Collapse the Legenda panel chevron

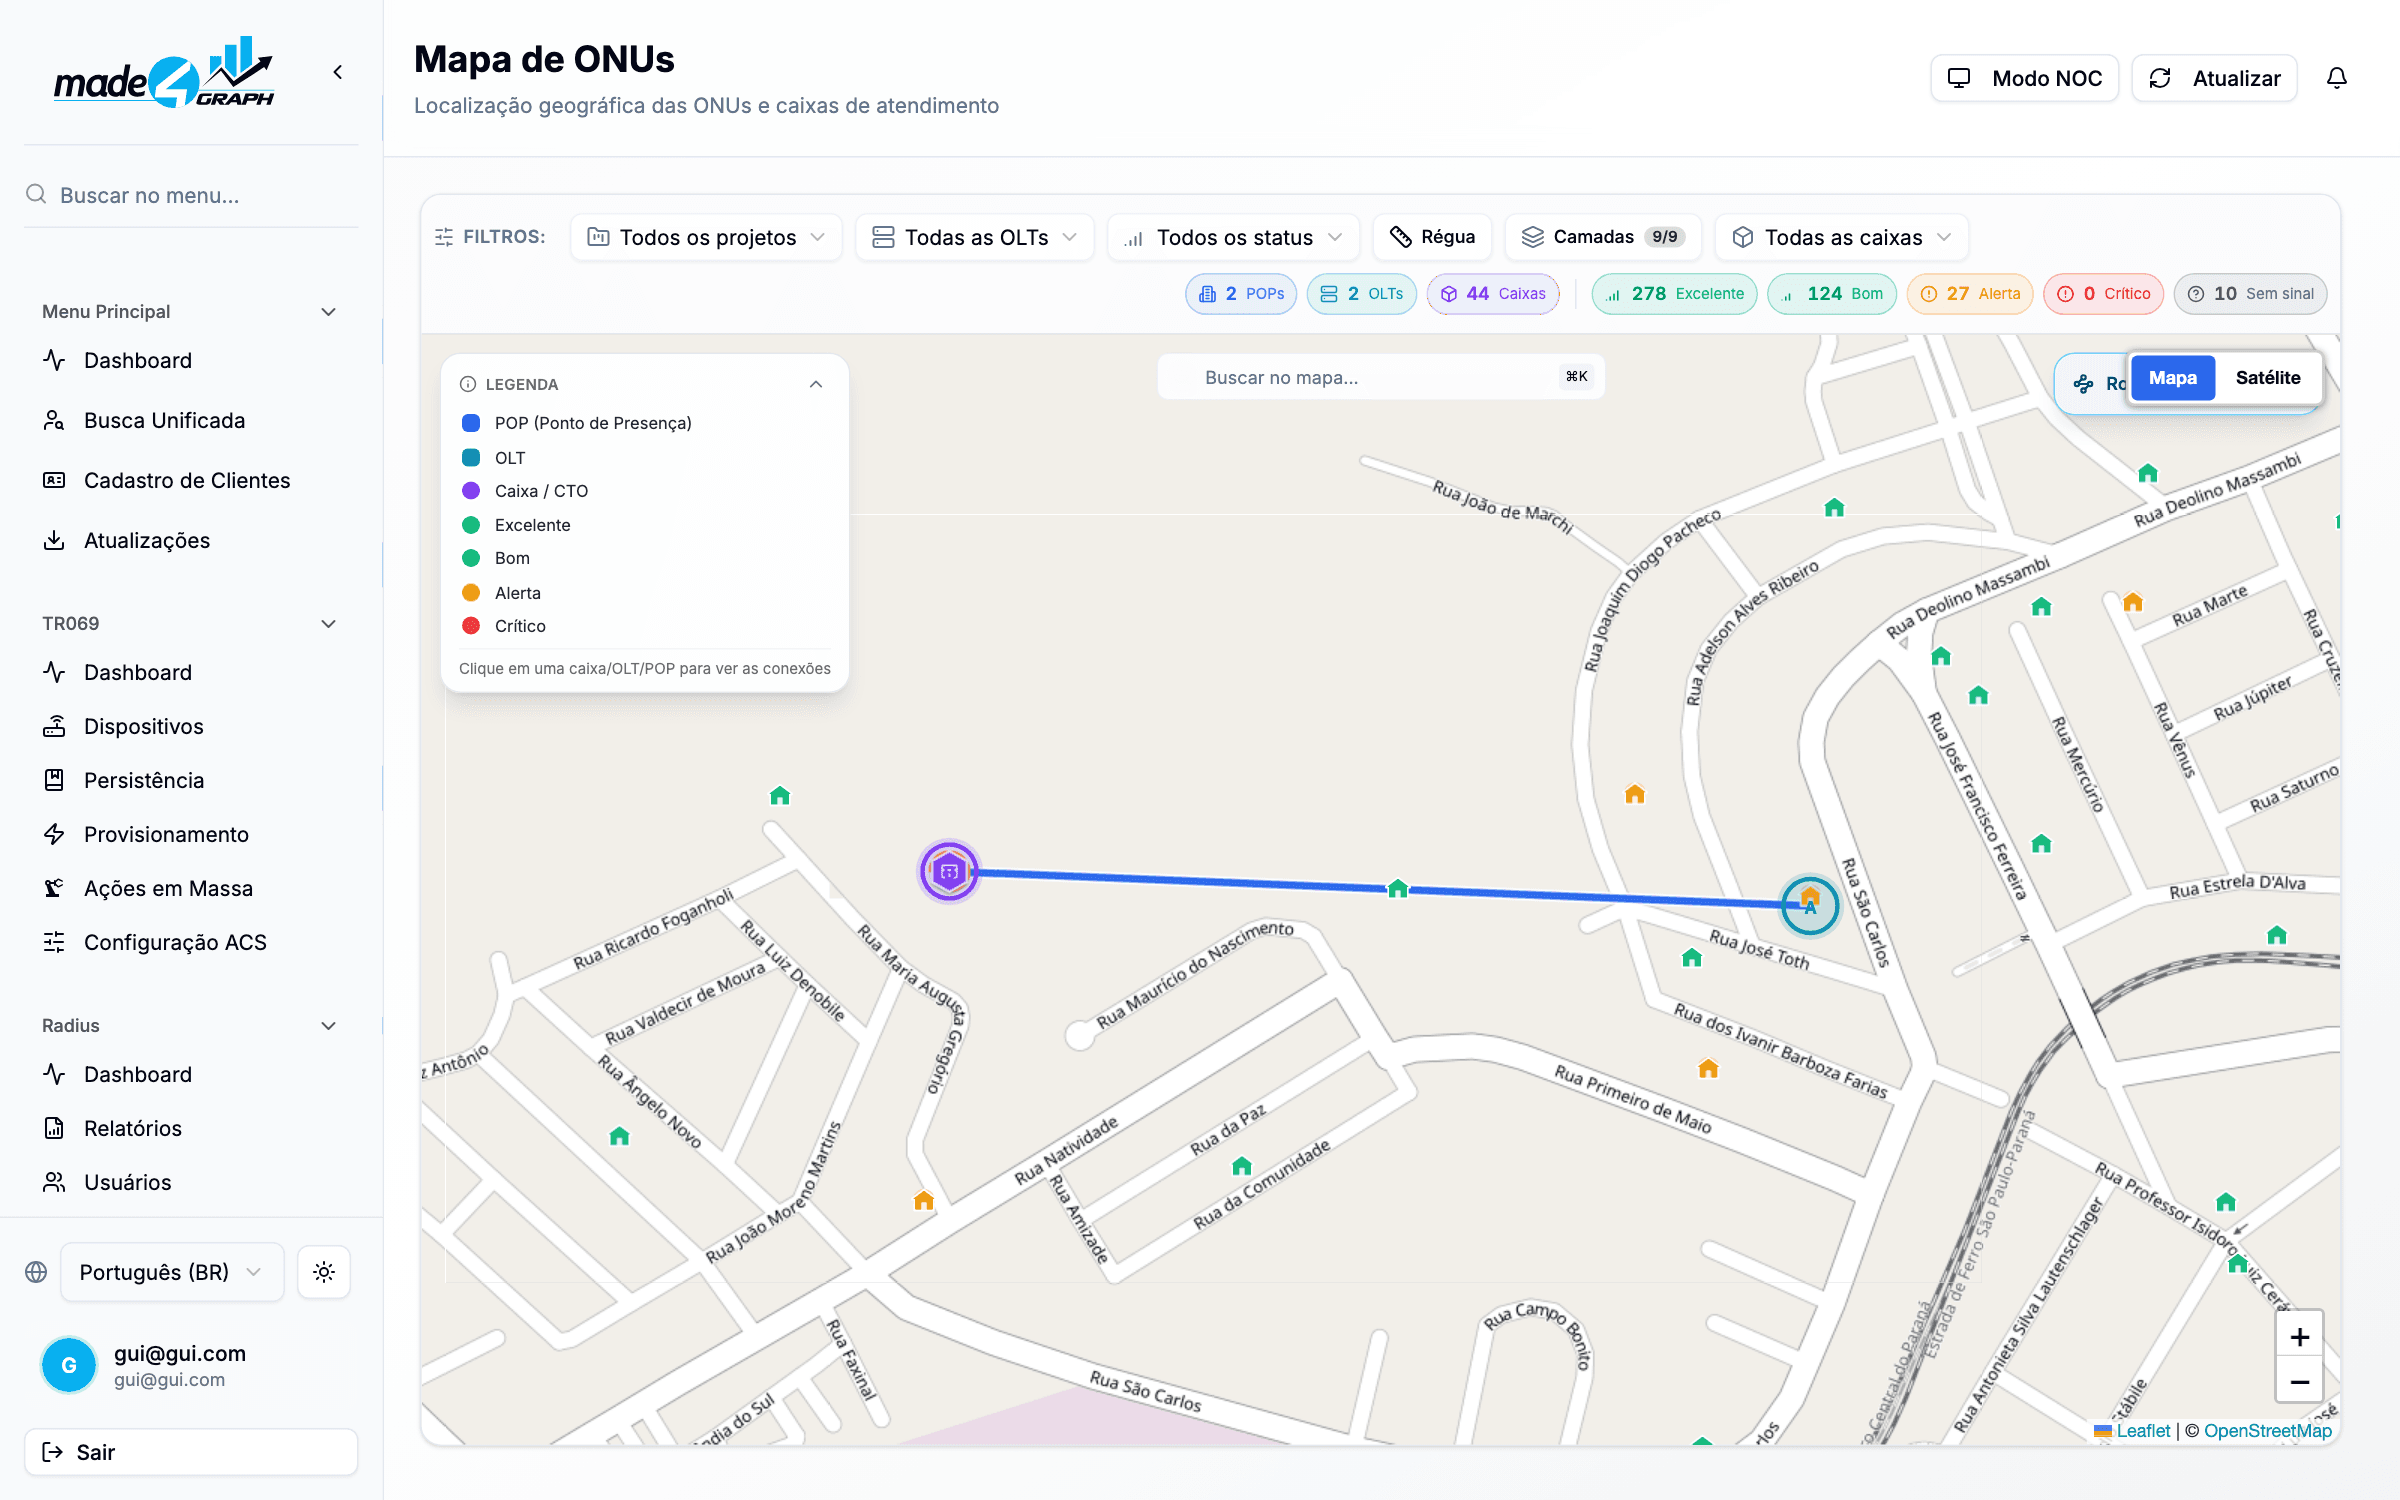[x=816, y=384]
